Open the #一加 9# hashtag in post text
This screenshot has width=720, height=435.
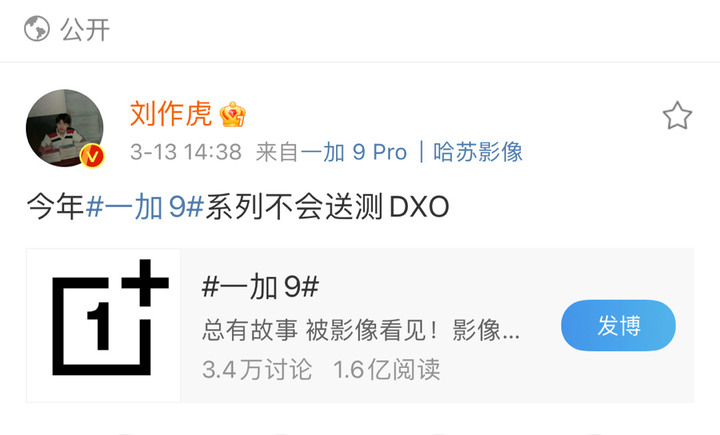[x=145, y=207]
